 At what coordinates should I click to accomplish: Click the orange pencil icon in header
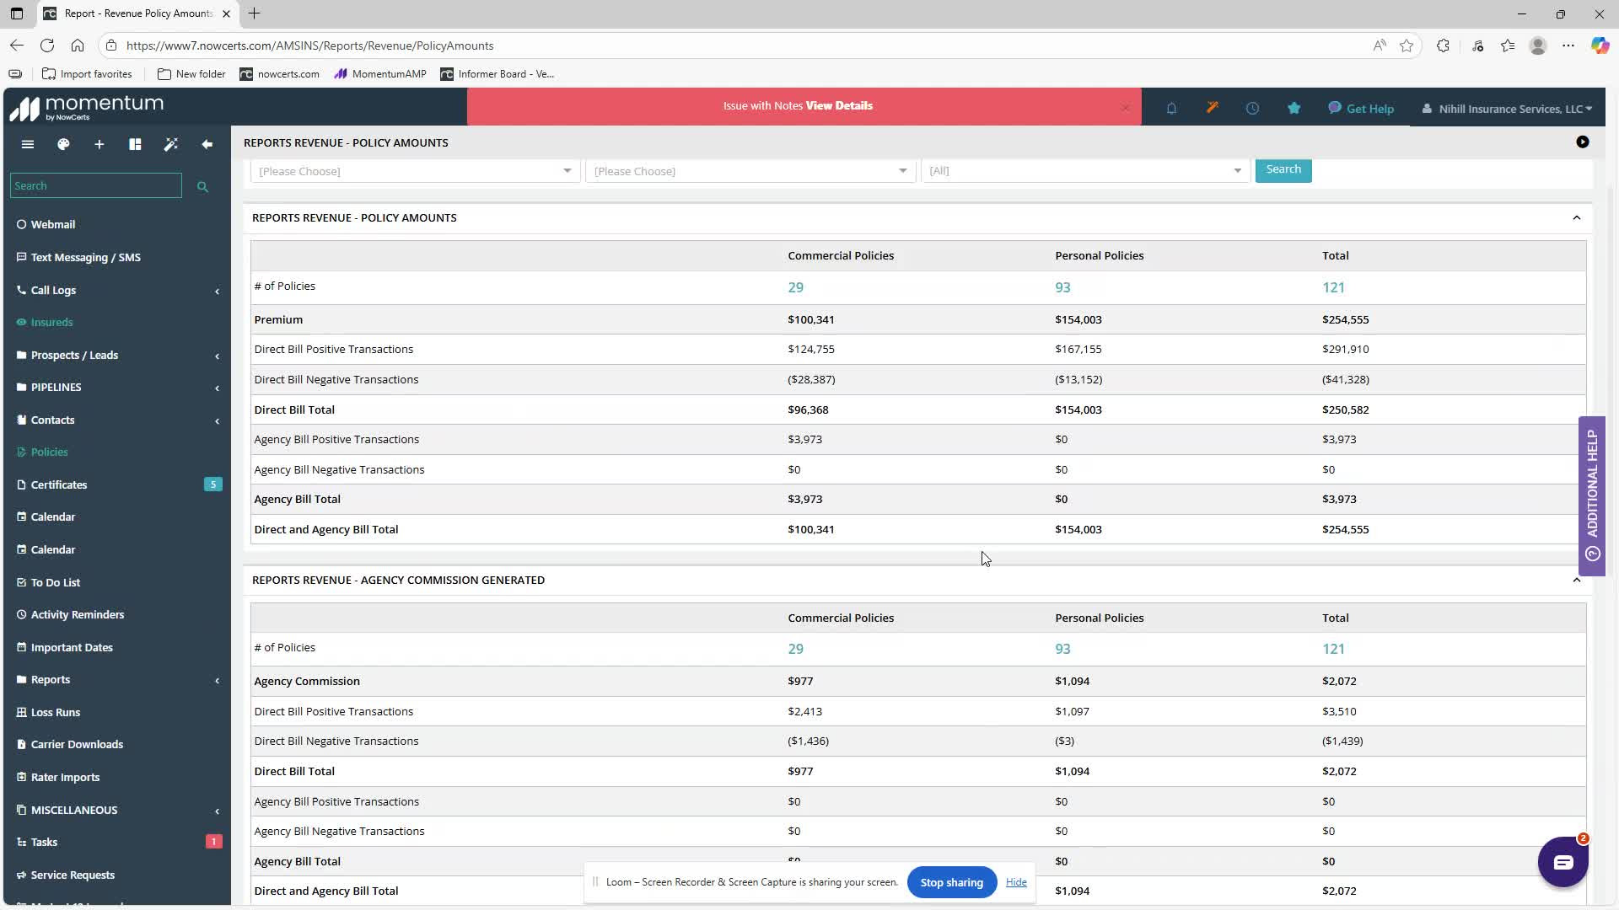pyautogui.click(x=1212, y=108)
